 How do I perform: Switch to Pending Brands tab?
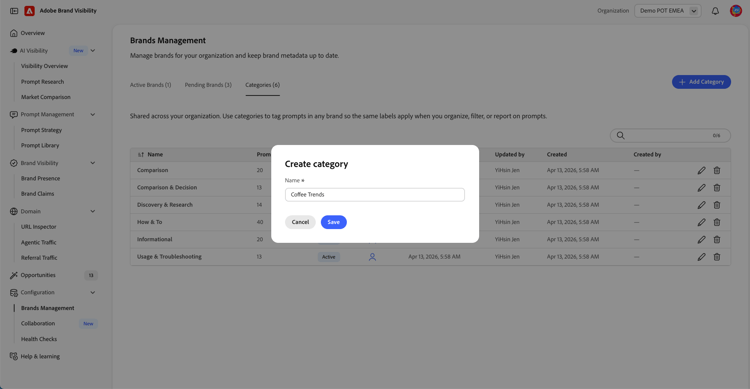[x=208, y=85]
